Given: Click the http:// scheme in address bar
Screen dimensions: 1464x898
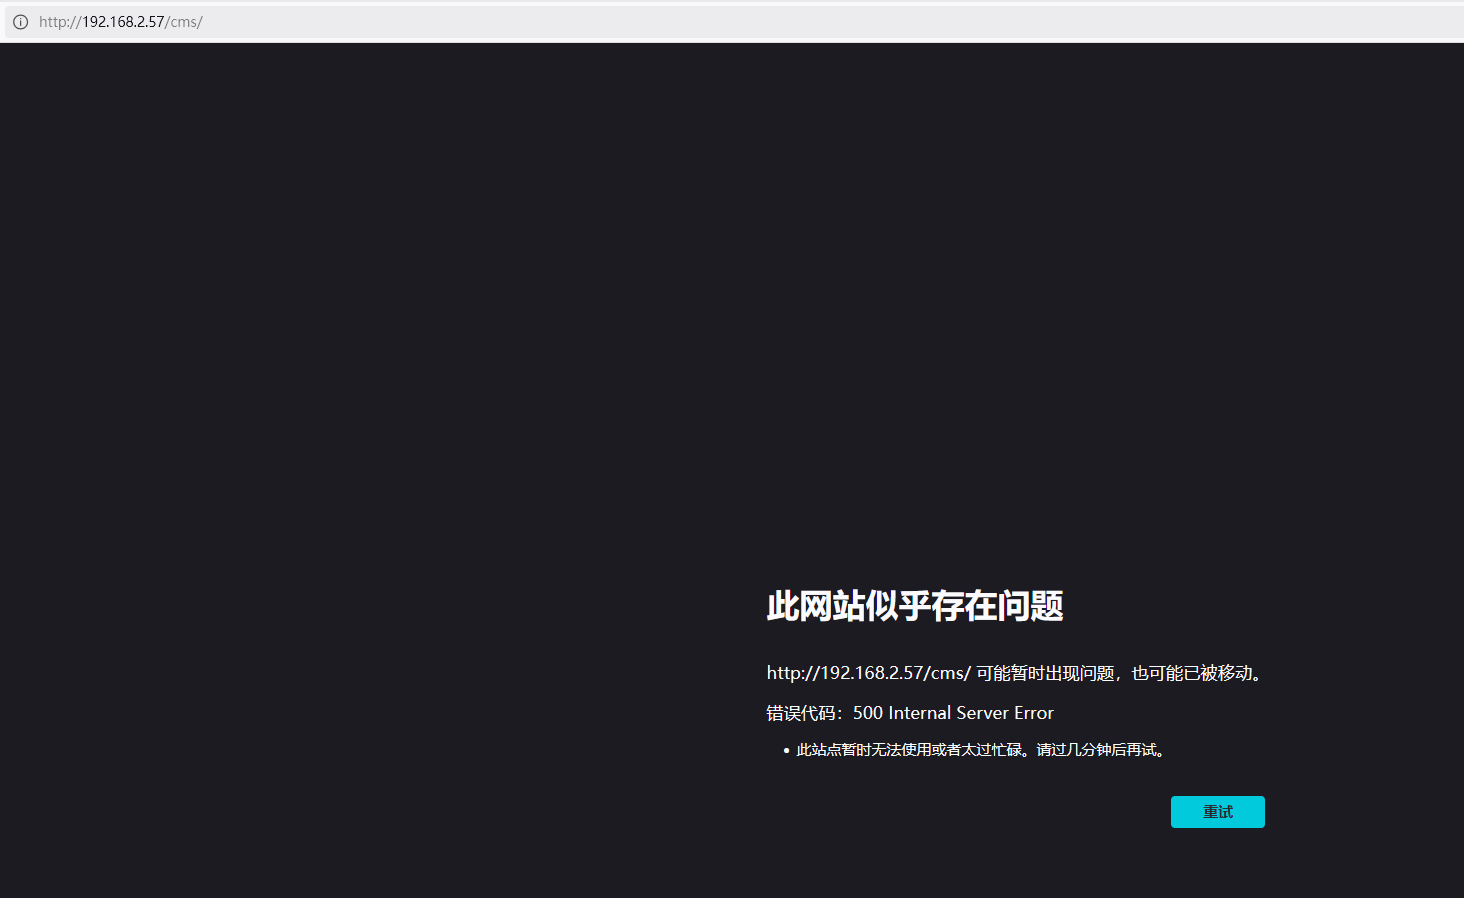Looking at the screenshot, I should 59,22.
